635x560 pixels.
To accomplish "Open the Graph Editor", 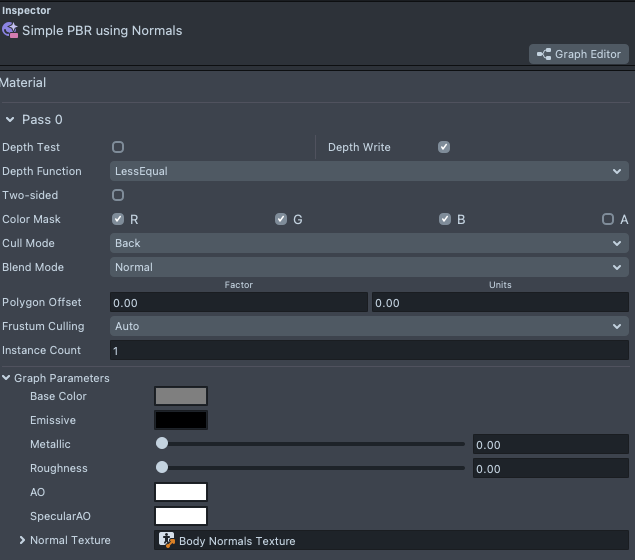I will [578, 54].
